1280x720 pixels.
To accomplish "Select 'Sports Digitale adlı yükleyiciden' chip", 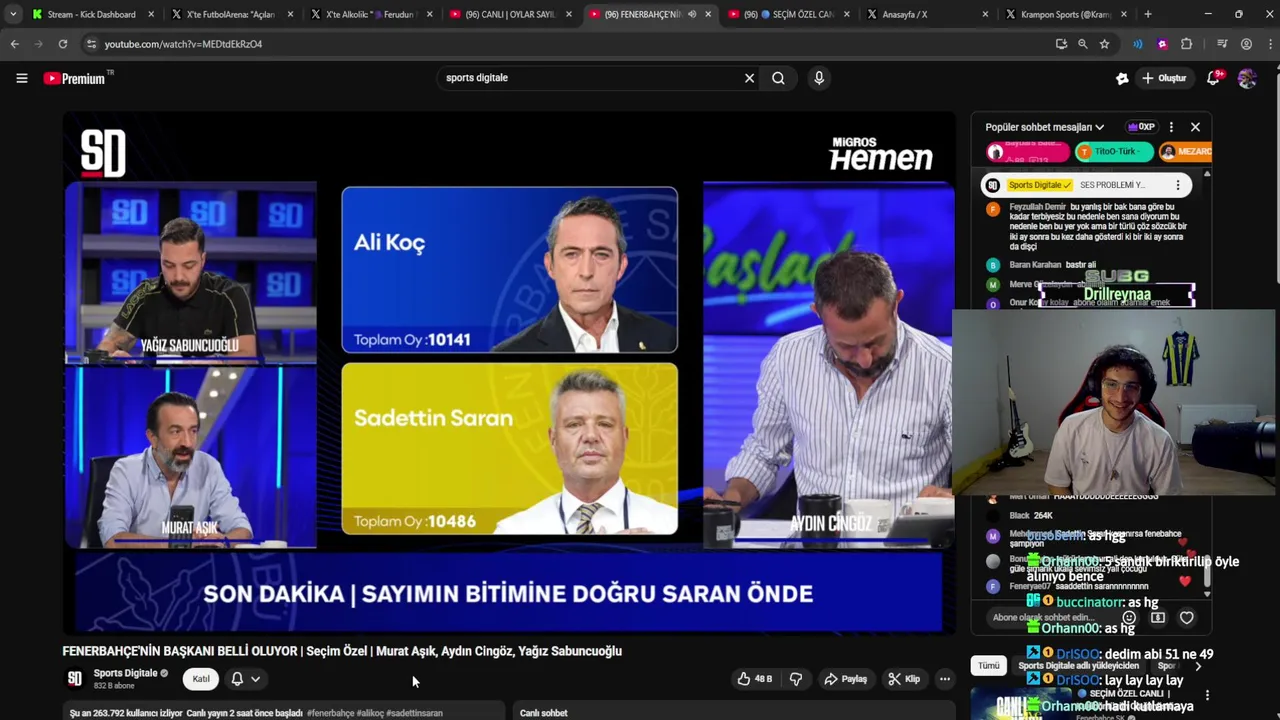I will coord(1078,666).
